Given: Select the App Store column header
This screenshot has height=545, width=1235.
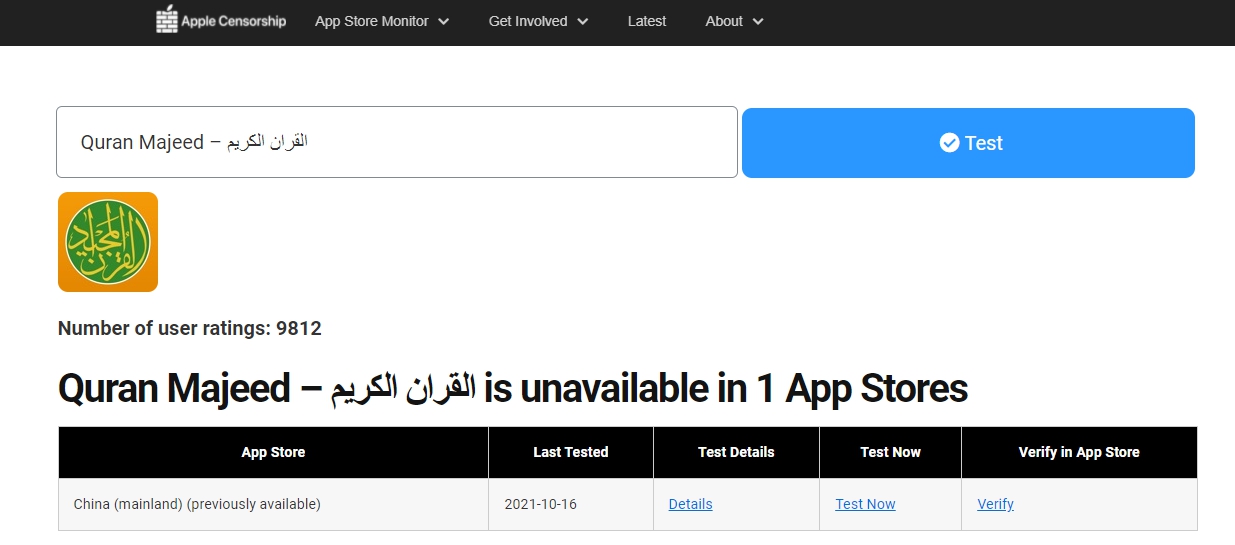Looking at the screenshot, I should [273, 452].
